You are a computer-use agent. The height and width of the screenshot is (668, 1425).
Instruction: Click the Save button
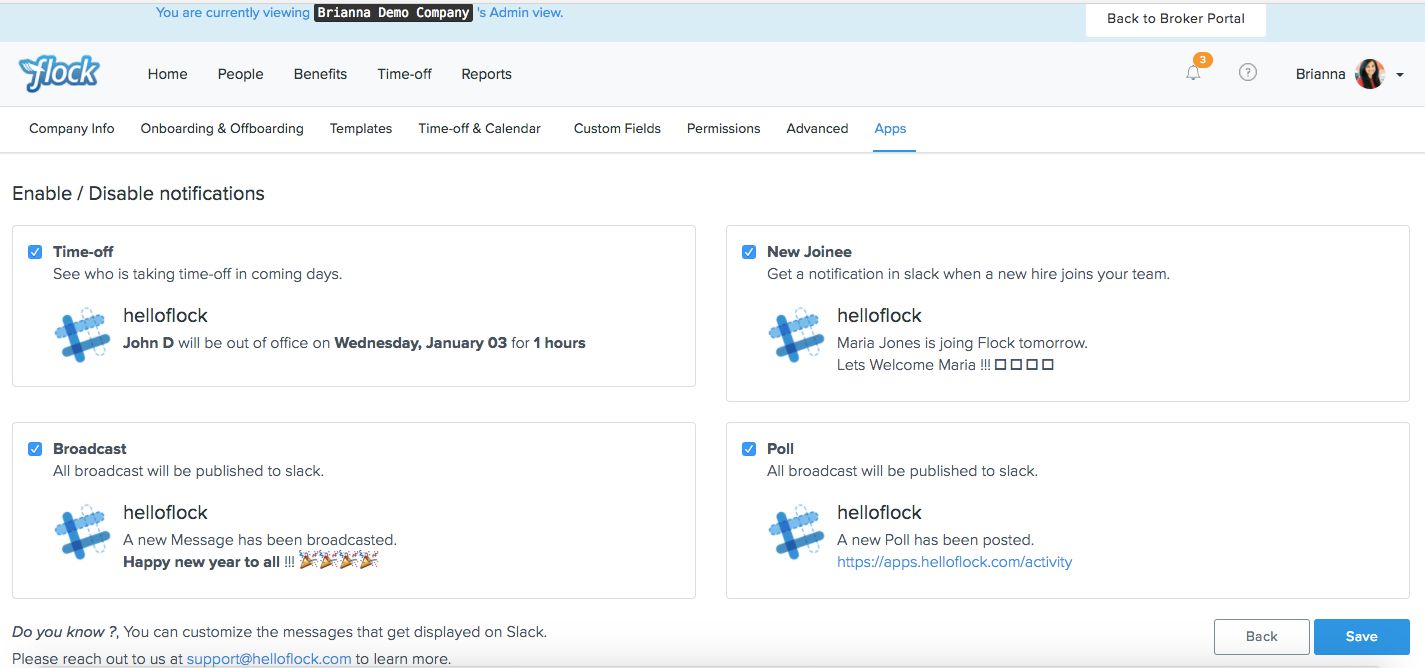tap(1362, 636)
